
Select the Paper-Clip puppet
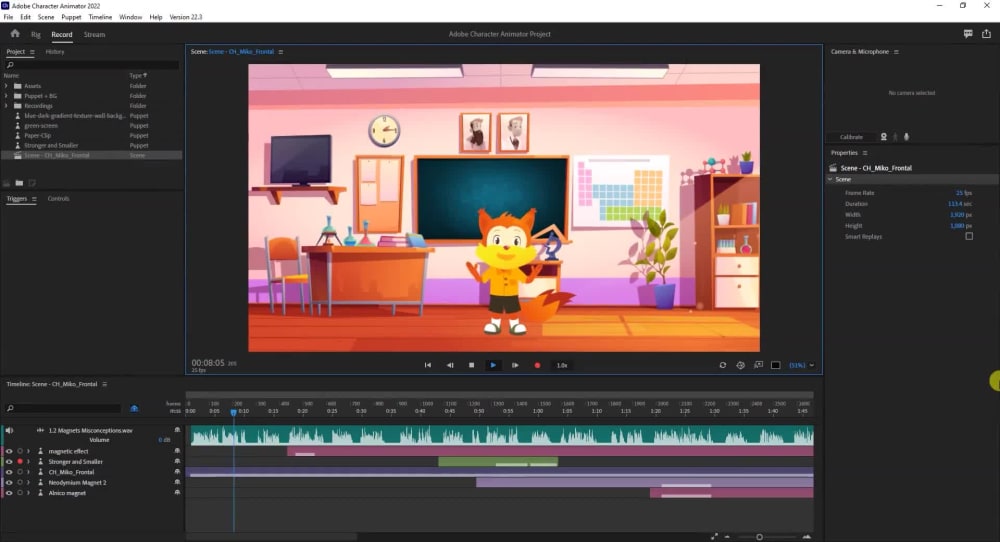pyautogui.click(x=38, y=136)
